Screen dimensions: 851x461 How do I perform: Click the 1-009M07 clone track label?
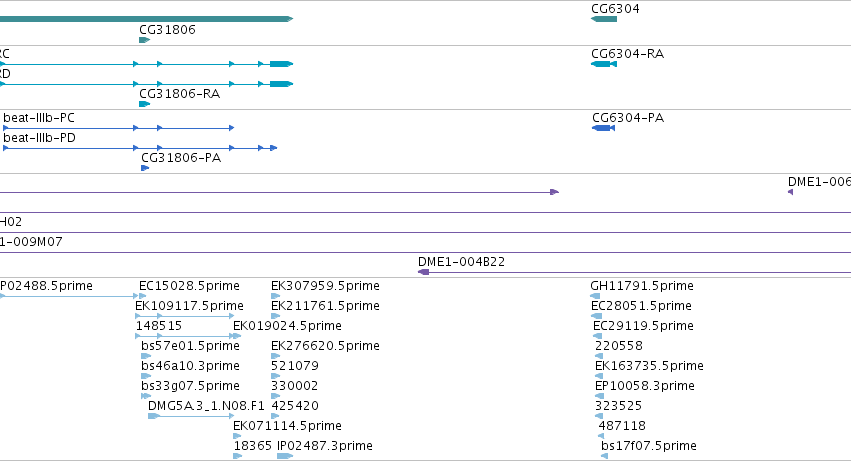tap(31, 242)
